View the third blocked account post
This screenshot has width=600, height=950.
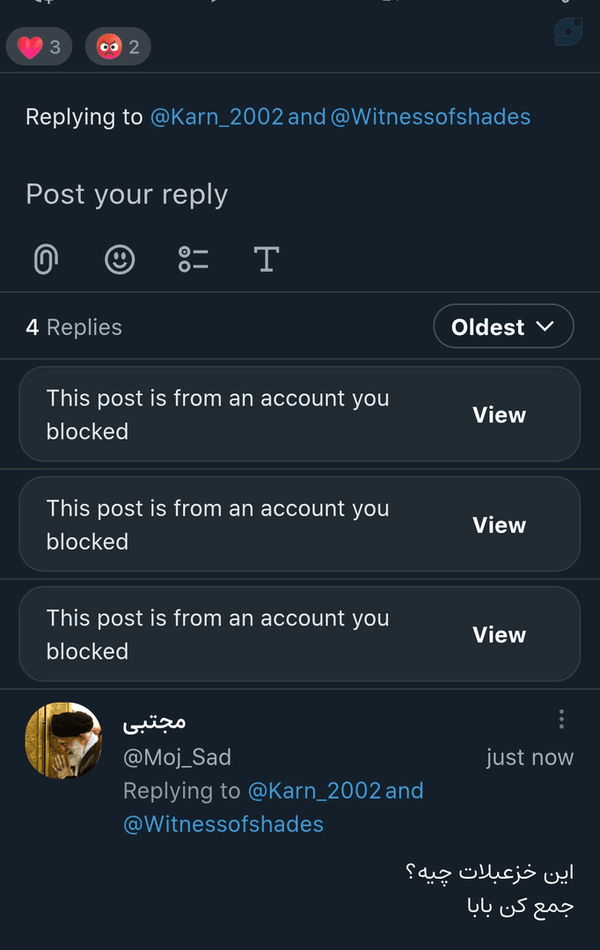point(499,635)
